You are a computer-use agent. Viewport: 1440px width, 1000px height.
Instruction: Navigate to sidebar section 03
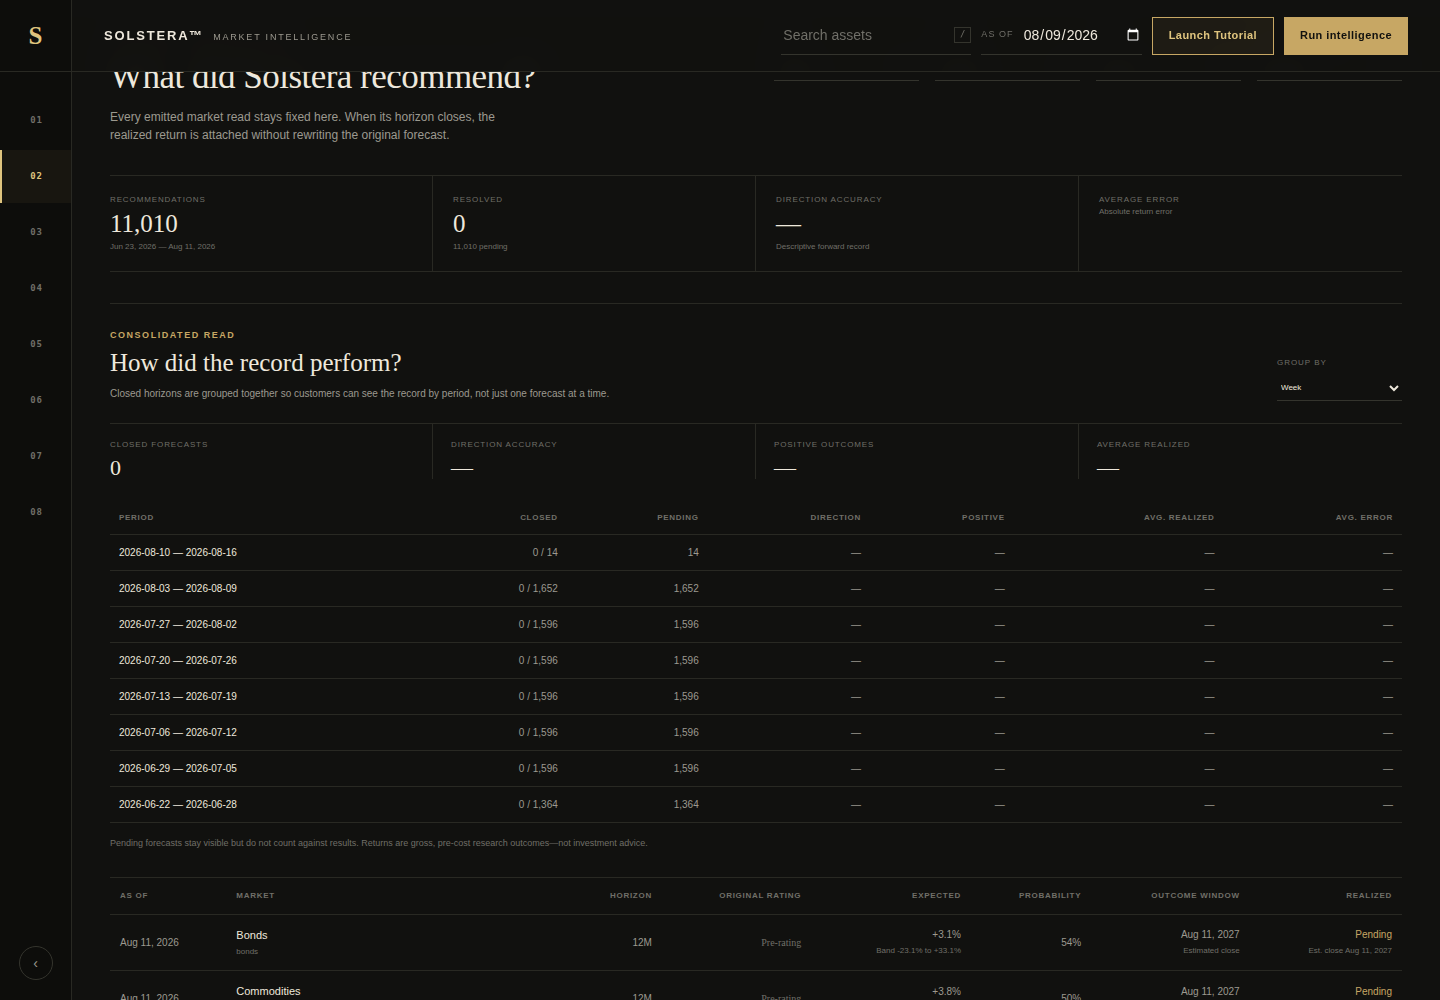tap(36, 232)
